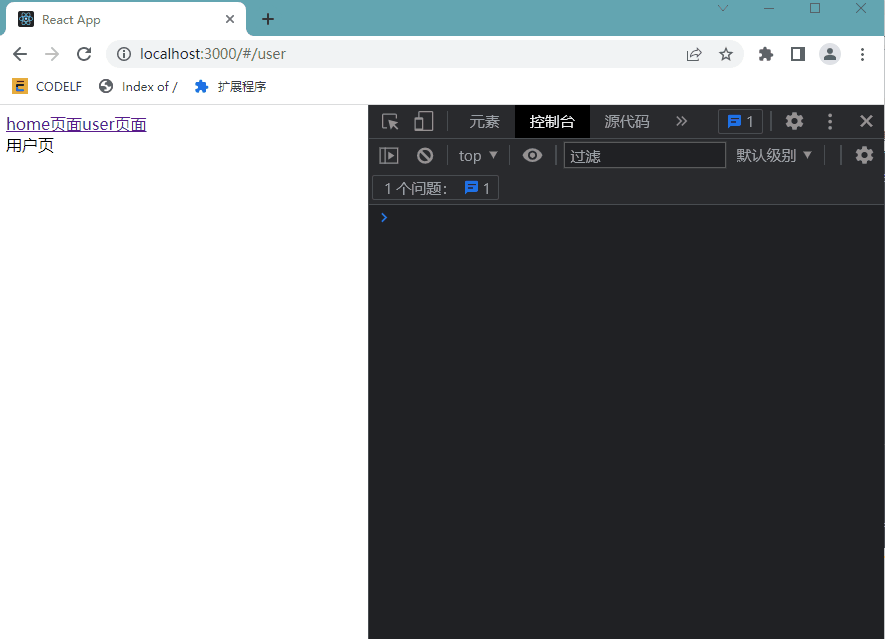Clear the console with the clear icon
885x639 pixels.
[x=425, y=155]
